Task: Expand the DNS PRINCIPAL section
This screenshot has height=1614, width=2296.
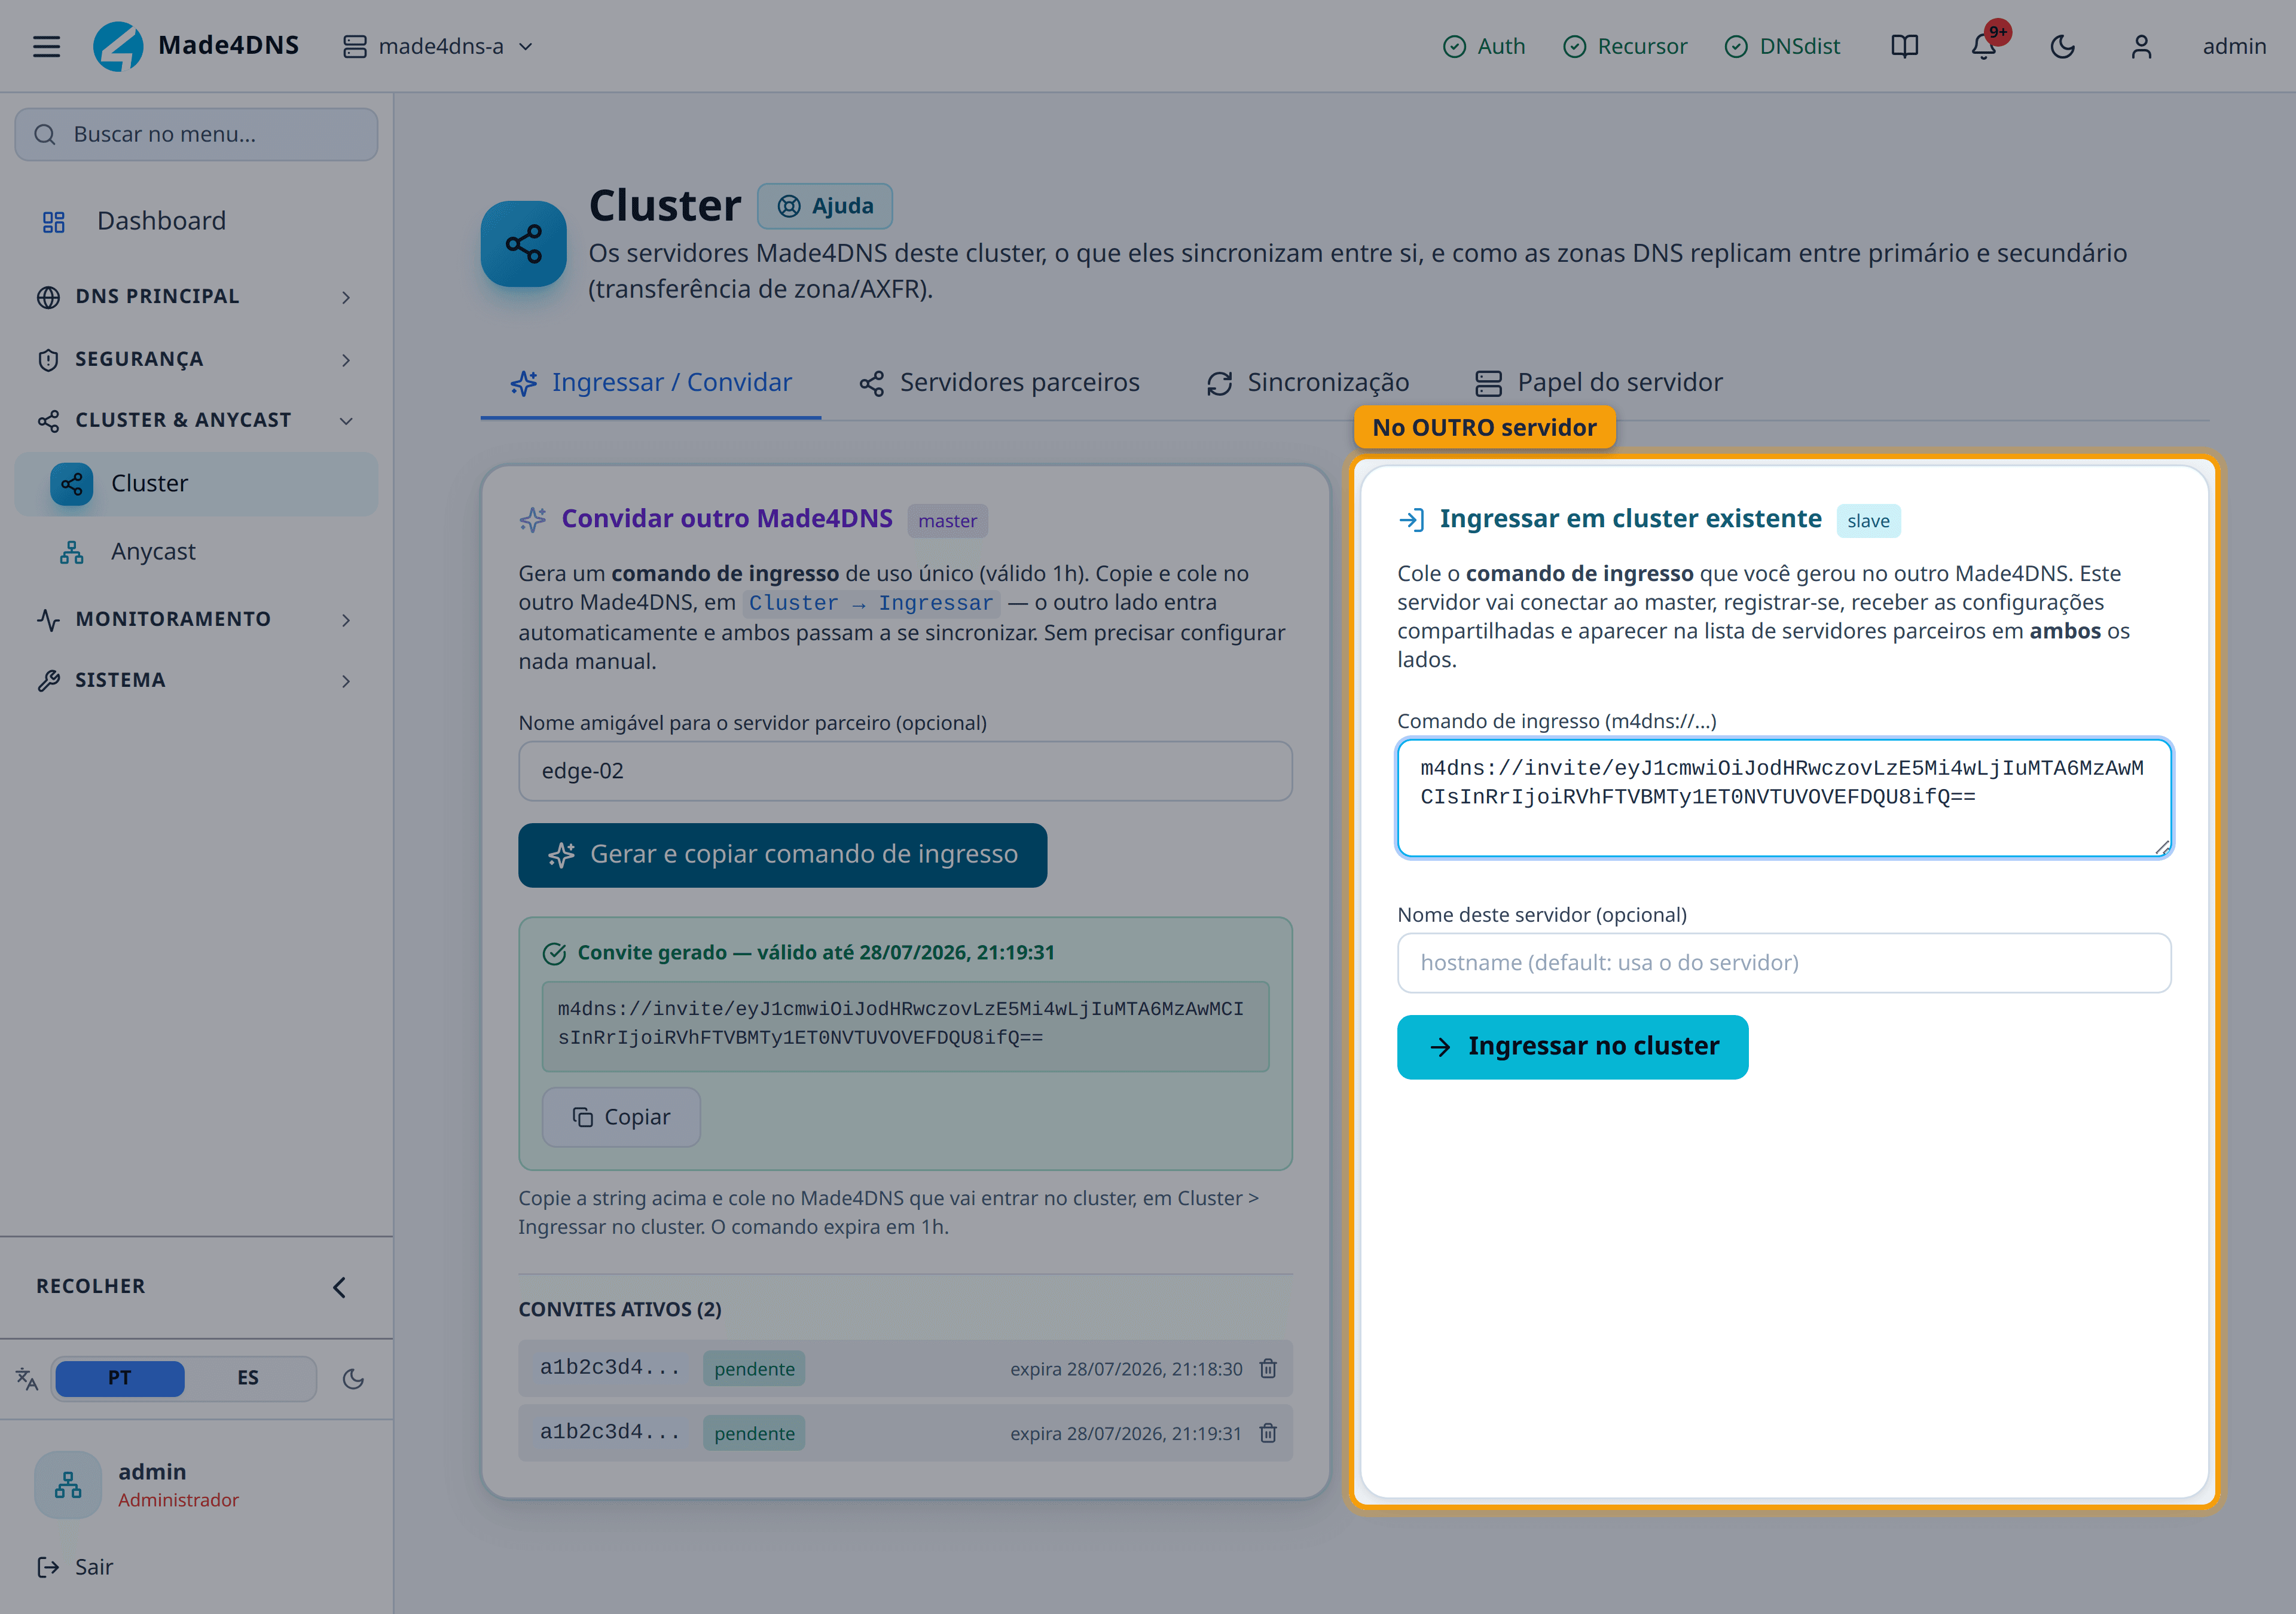Action: click(x=196, y=297)
